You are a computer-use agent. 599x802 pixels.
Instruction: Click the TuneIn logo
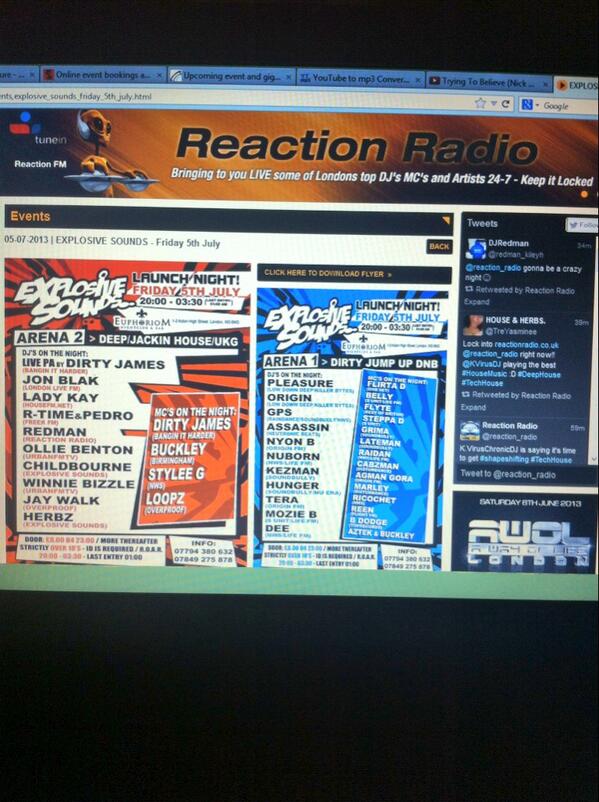[x=37, y=128]
